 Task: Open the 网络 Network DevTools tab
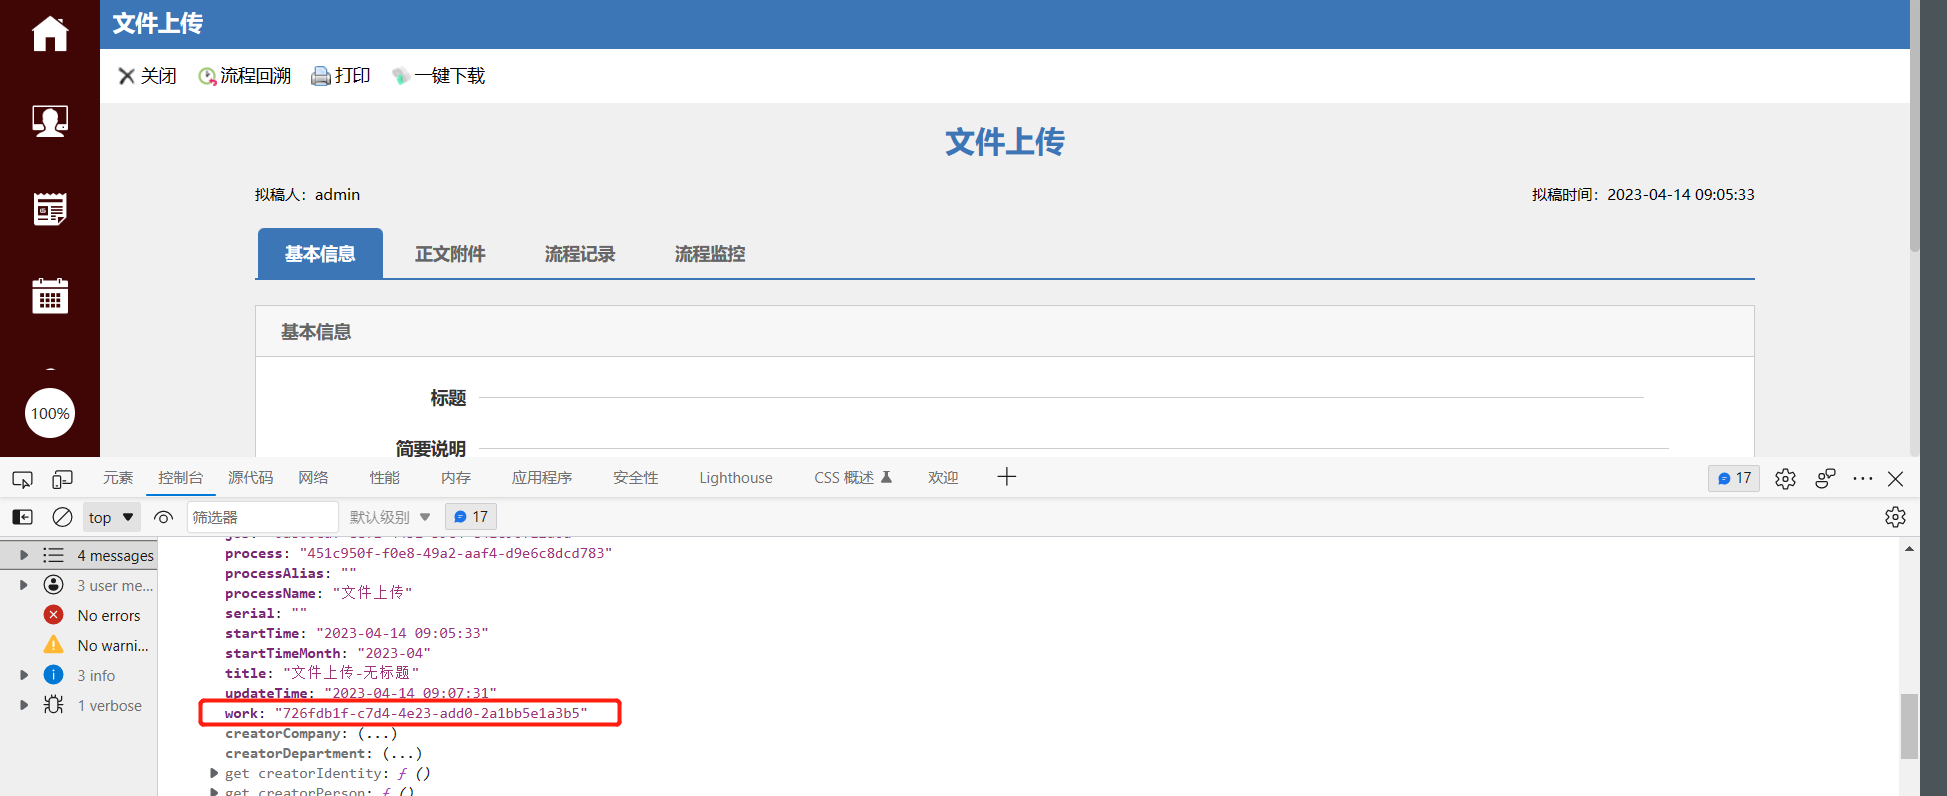[x=313, y=478]
